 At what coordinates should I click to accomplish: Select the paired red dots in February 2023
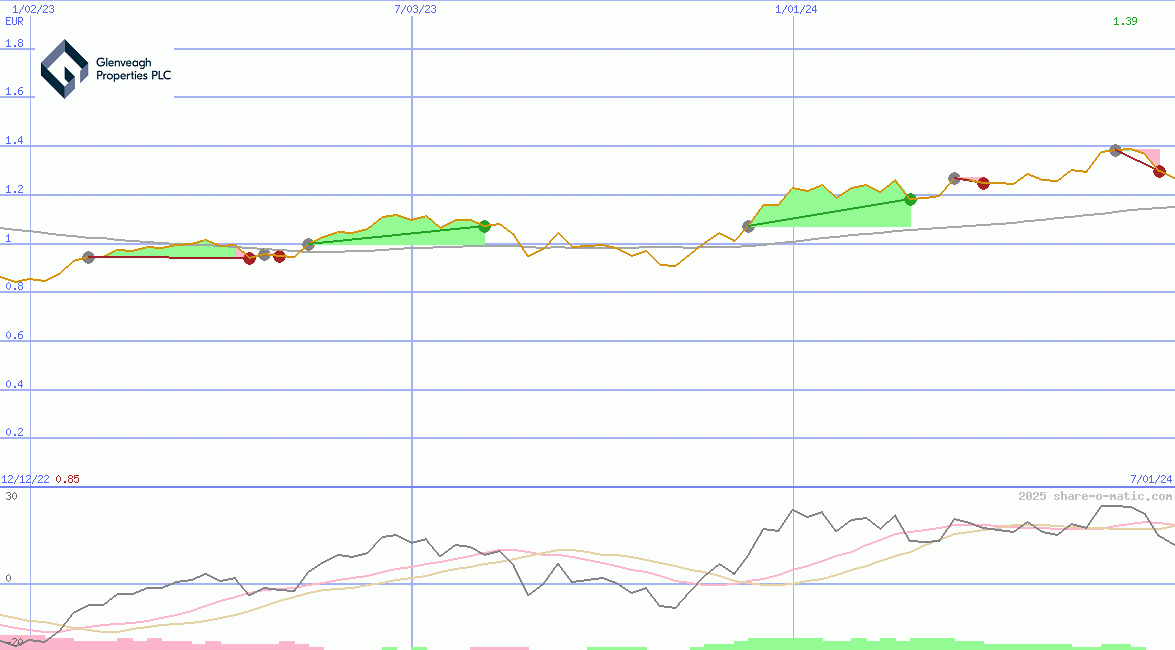(263, 257)
